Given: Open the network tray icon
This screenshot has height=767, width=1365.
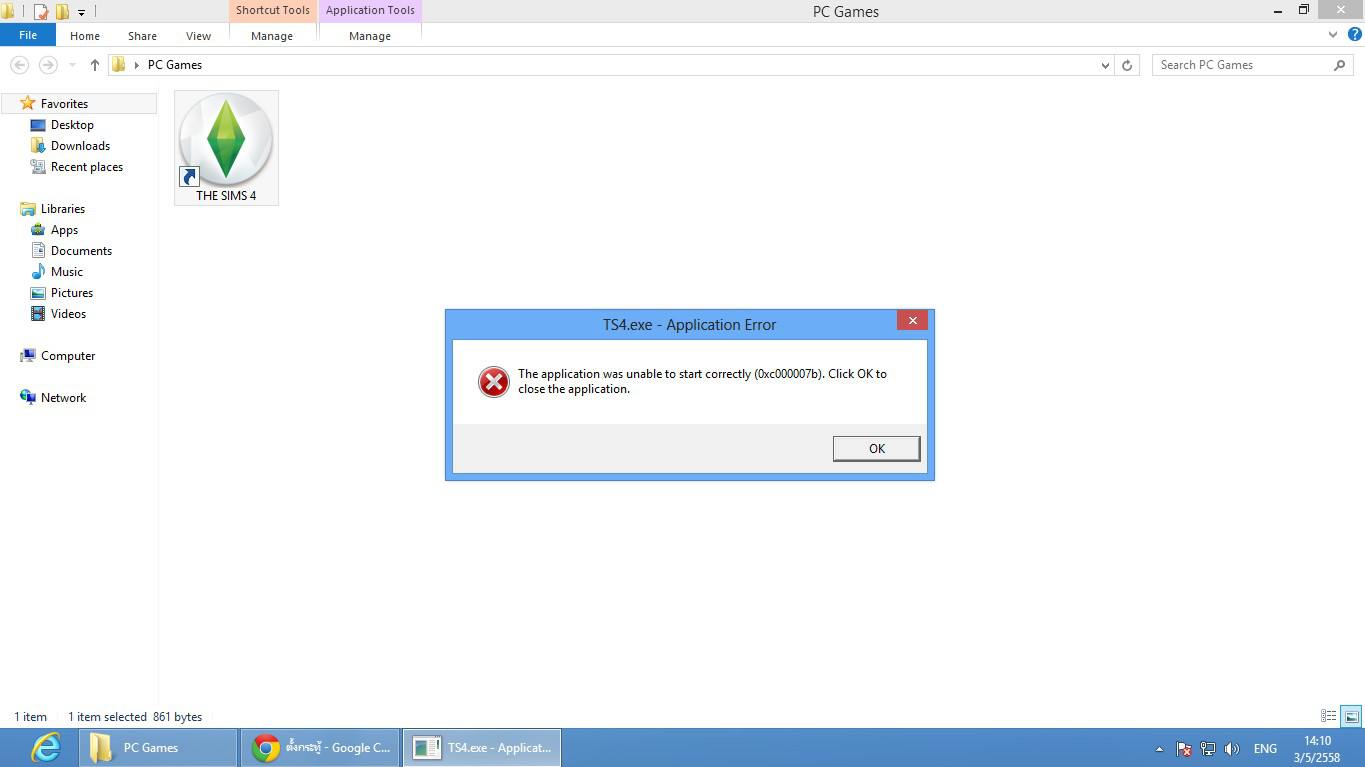Looking at the screenshot, I should tap(1208, 748).
